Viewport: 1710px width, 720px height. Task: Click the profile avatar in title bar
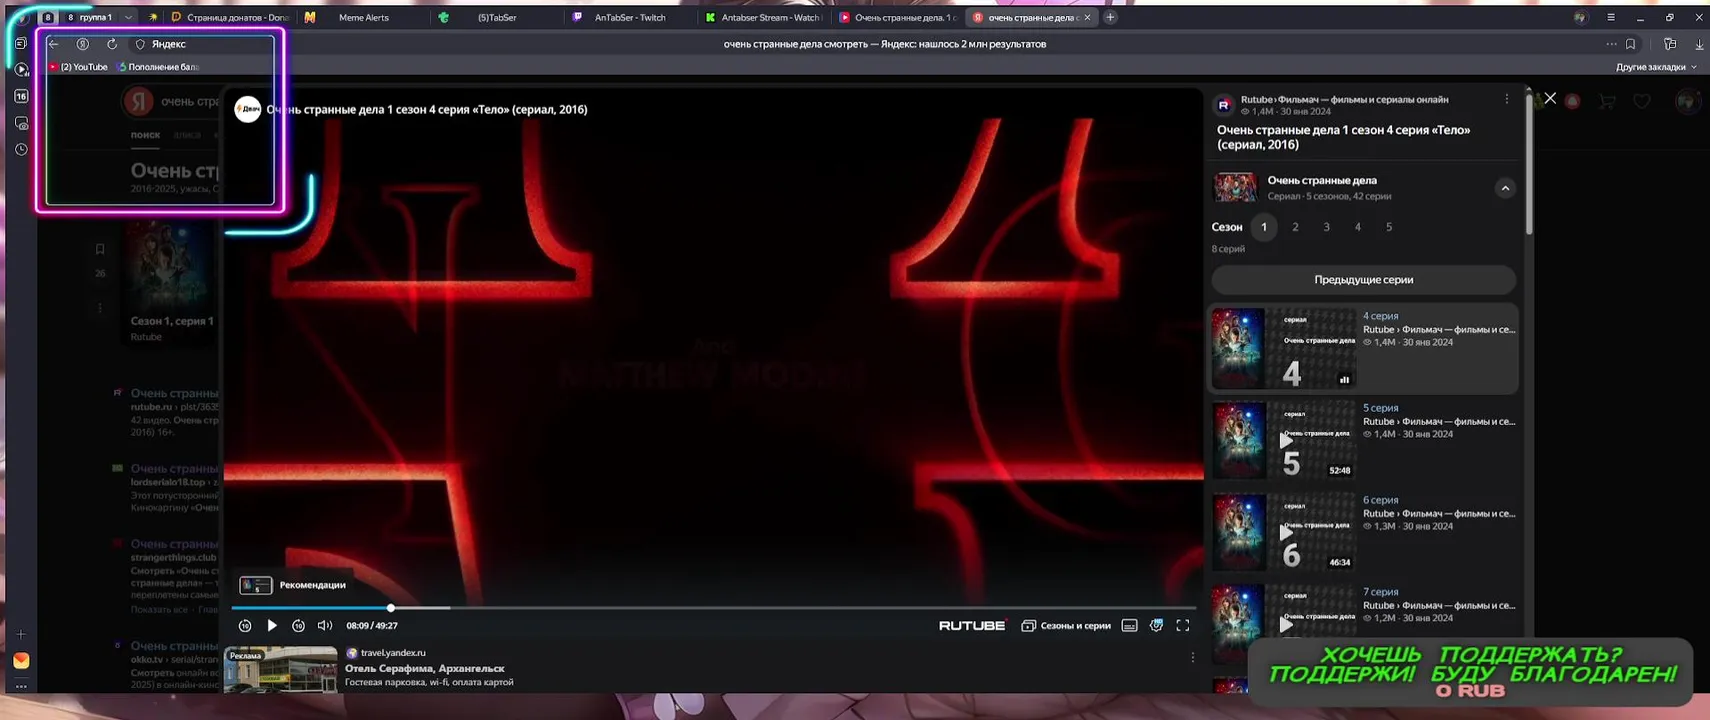(x=1580, y=17)
